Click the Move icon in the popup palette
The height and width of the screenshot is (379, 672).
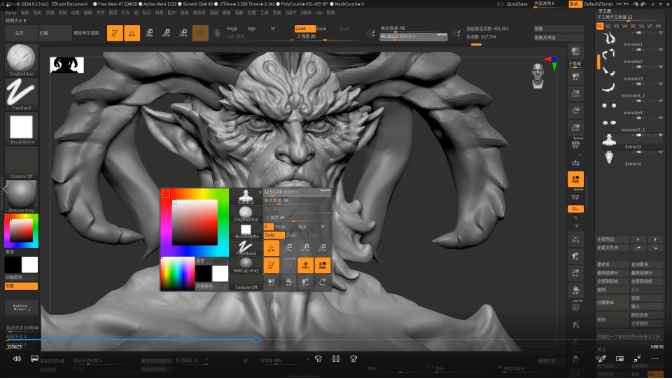click(288, 248)
